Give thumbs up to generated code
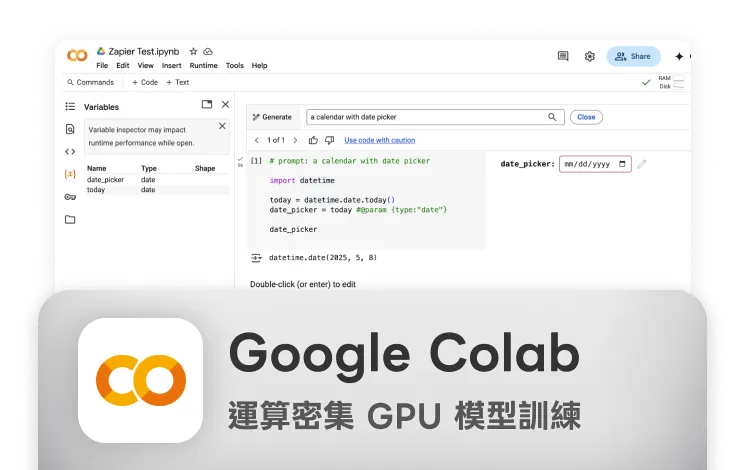Image resolution: width=744 pixels, height=470 pixels. click(313, 140)
